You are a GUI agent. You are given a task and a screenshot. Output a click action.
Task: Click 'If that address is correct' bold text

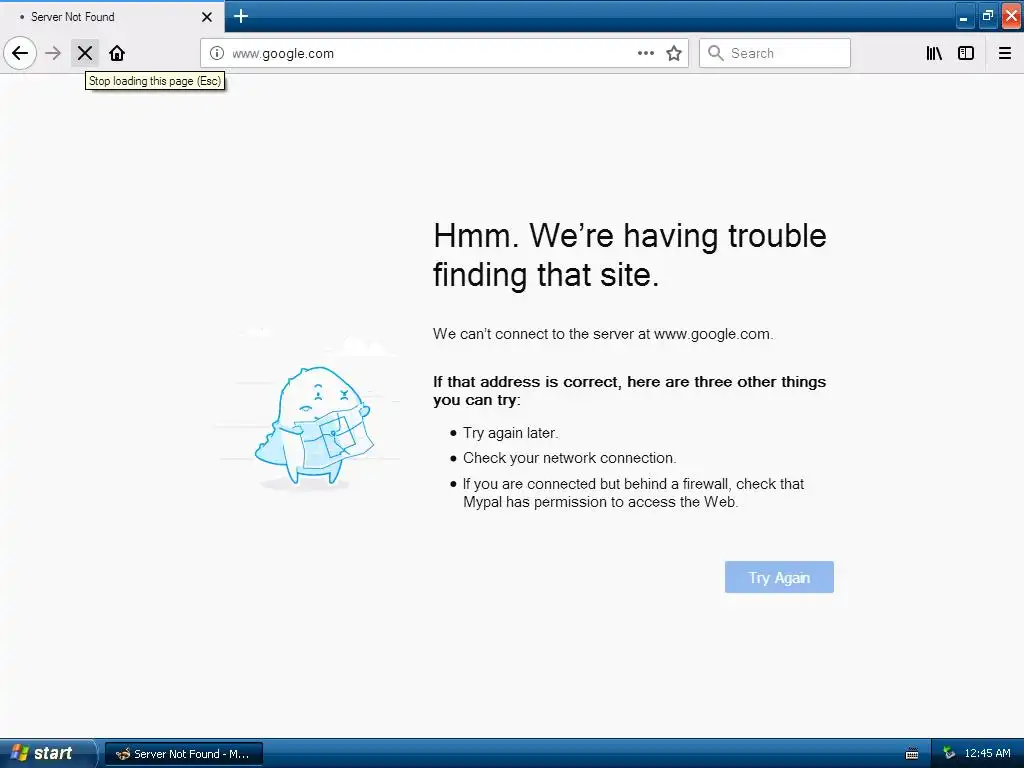coord(629,391)
